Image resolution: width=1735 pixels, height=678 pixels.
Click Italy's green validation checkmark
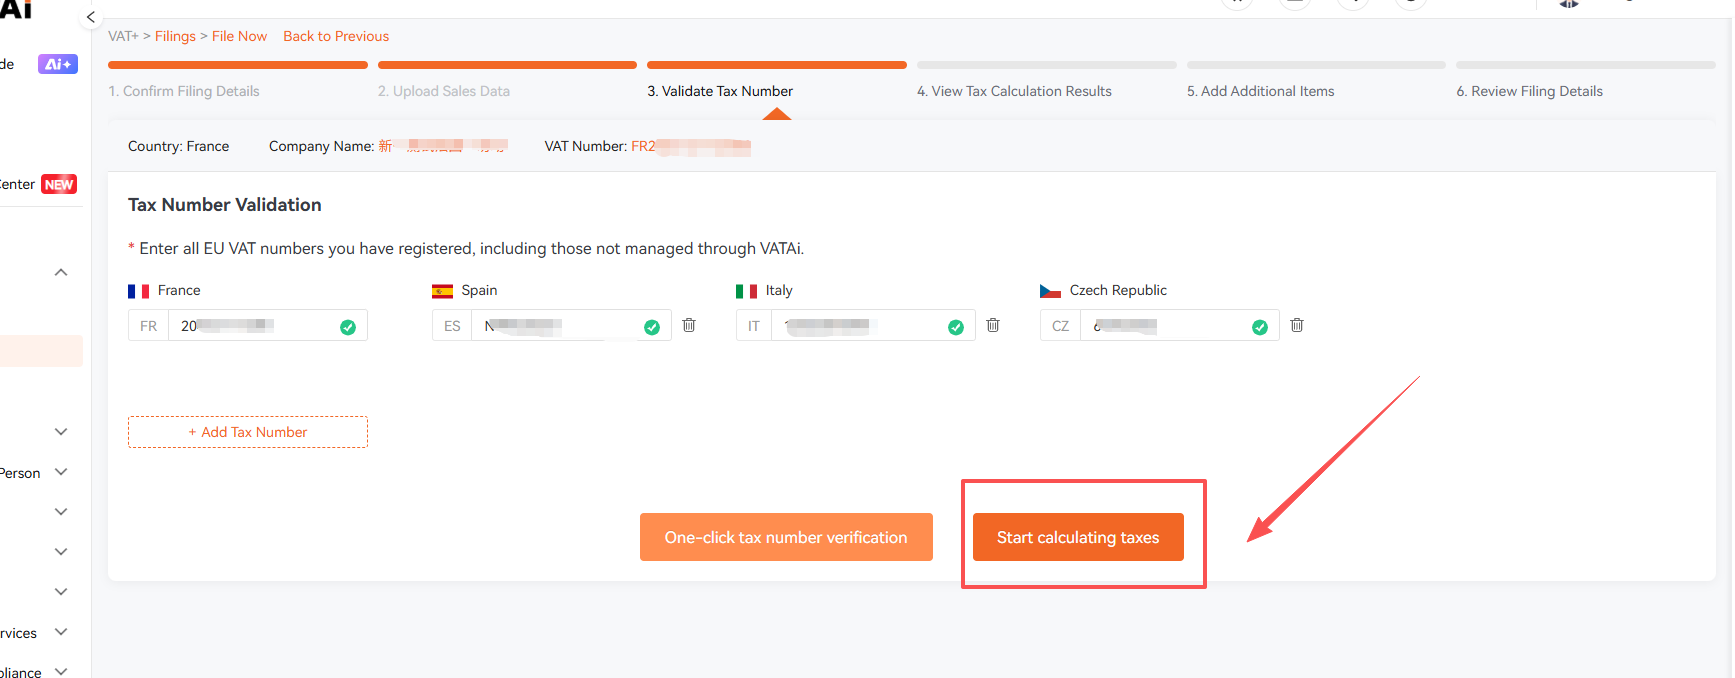(x=956, y=327)
